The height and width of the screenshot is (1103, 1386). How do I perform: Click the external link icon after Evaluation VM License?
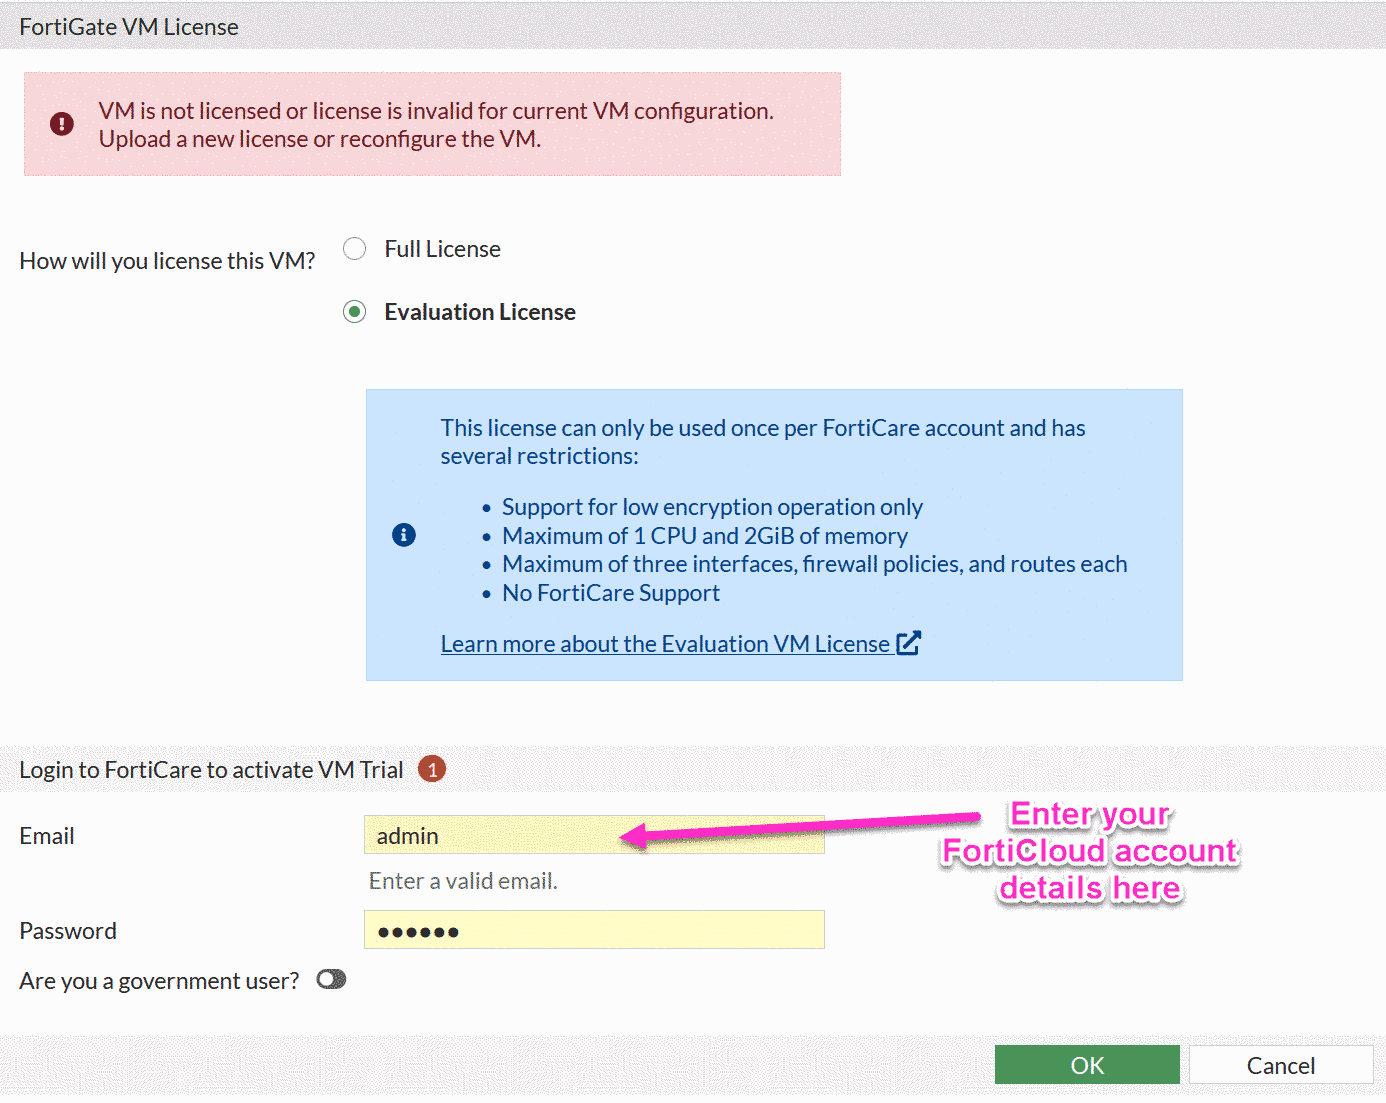[909, 643]
